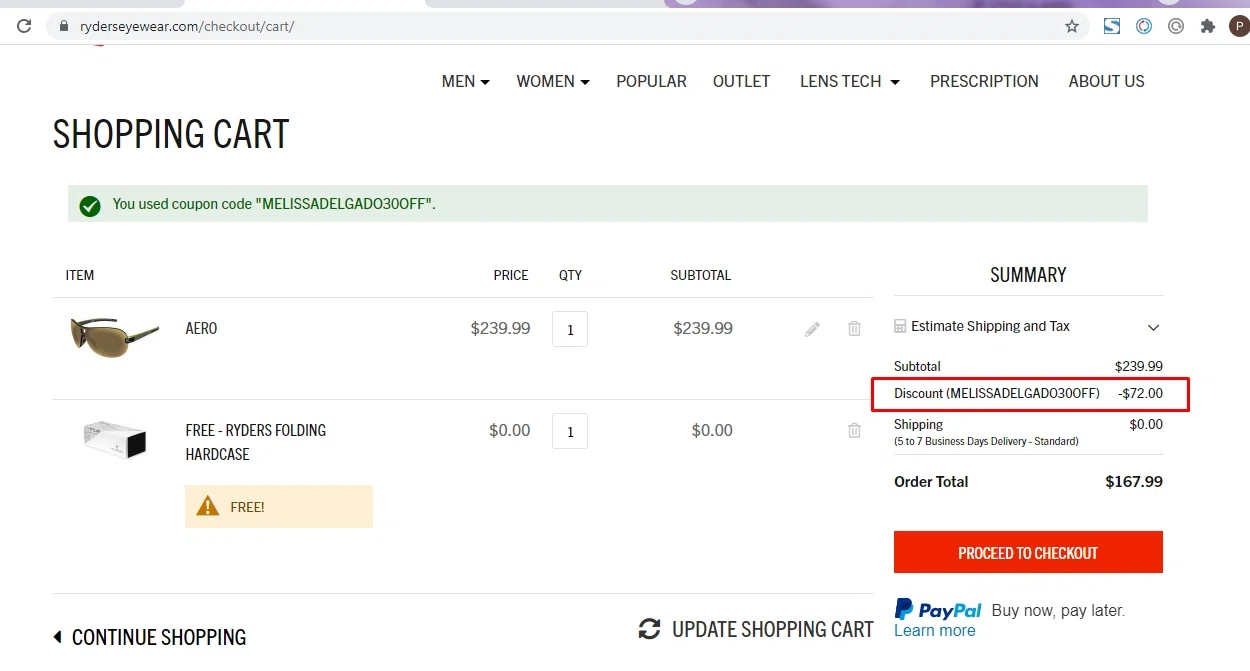Click the gray circular extension icon

click(1176, 26)
